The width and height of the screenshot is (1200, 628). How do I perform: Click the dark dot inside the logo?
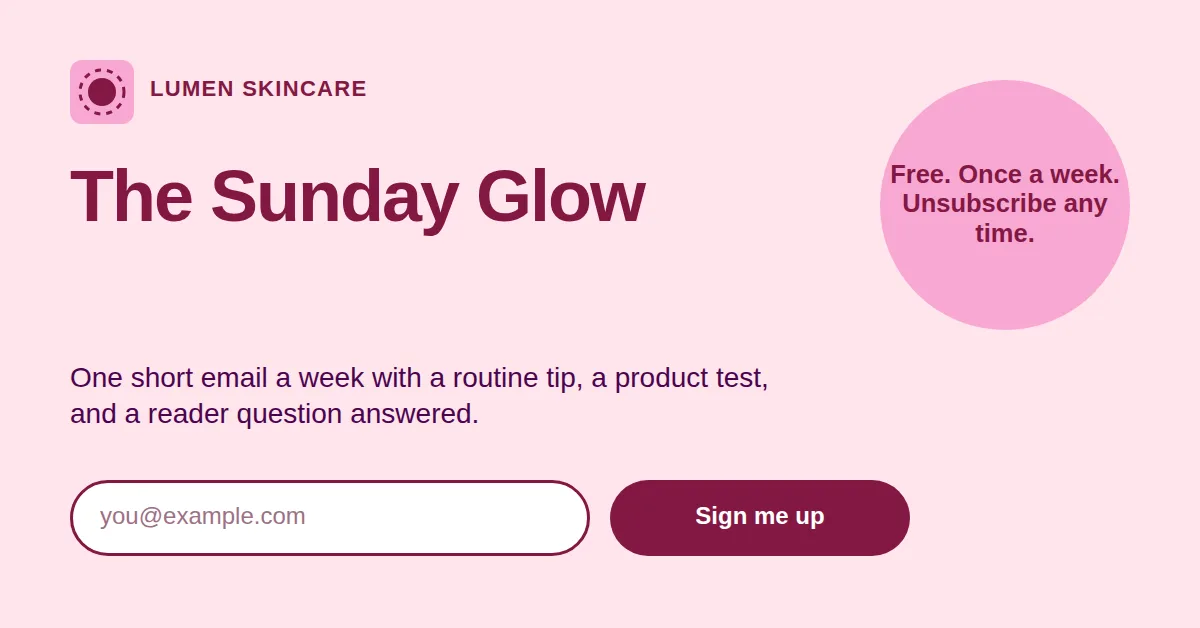[x=102, y=92]
